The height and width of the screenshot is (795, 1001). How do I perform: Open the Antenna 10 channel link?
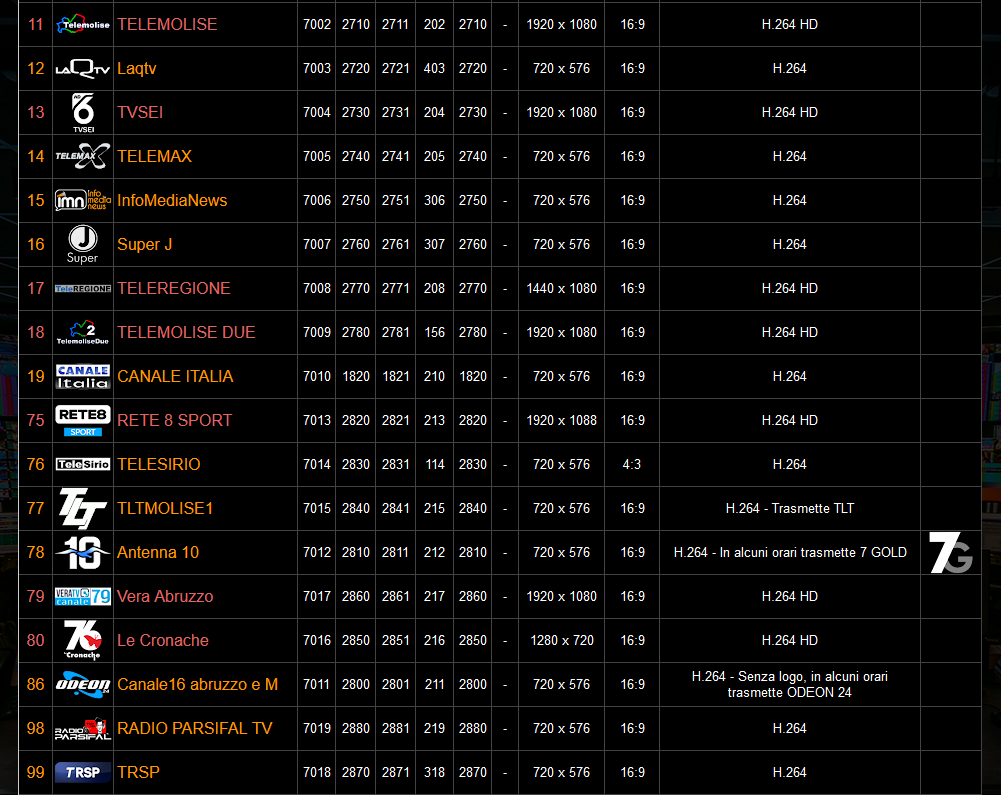pos(158,552)
